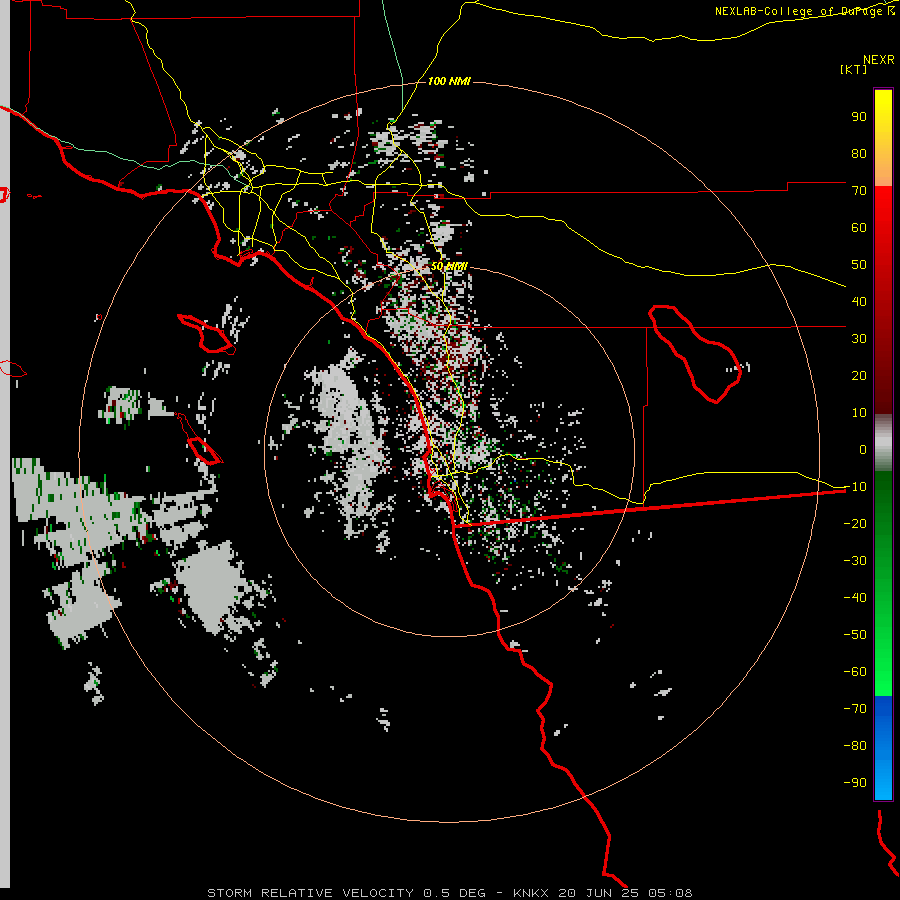Click the -40 value on the velocity scale
900x900 pixels.
coord(855,598)
